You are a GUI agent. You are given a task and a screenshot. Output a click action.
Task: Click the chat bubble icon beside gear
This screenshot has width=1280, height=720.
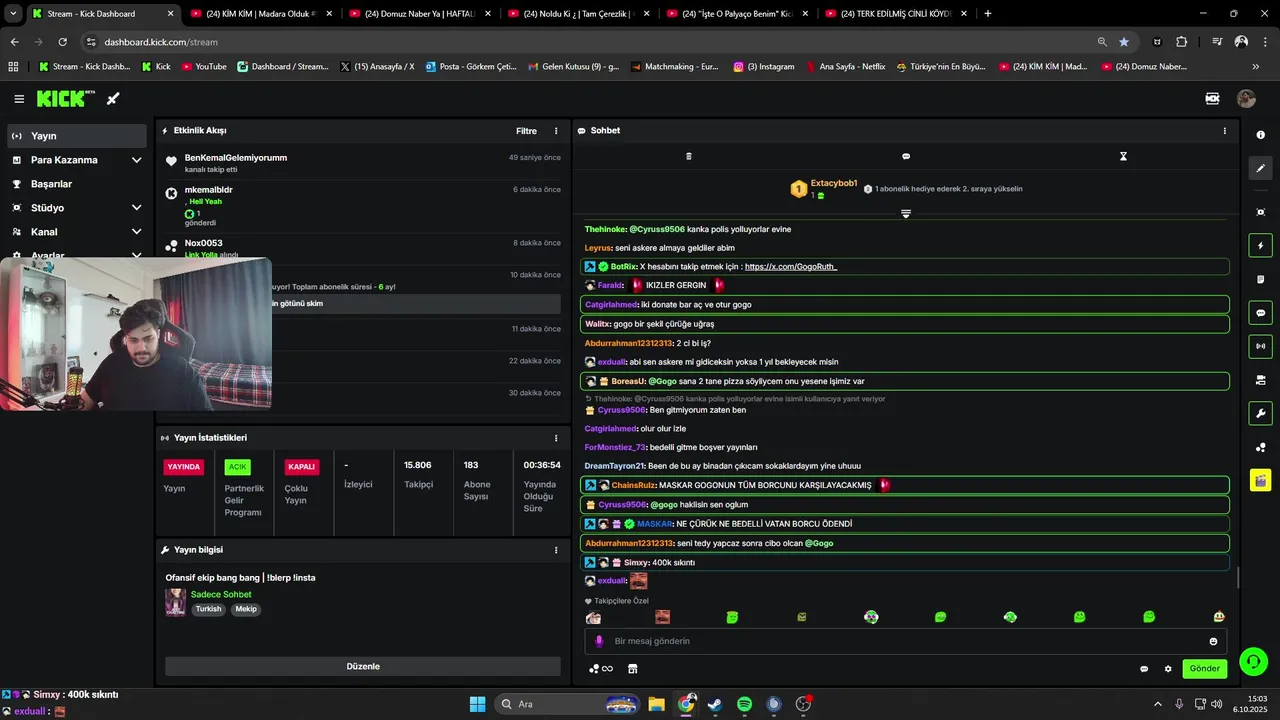pos(1144,669)
